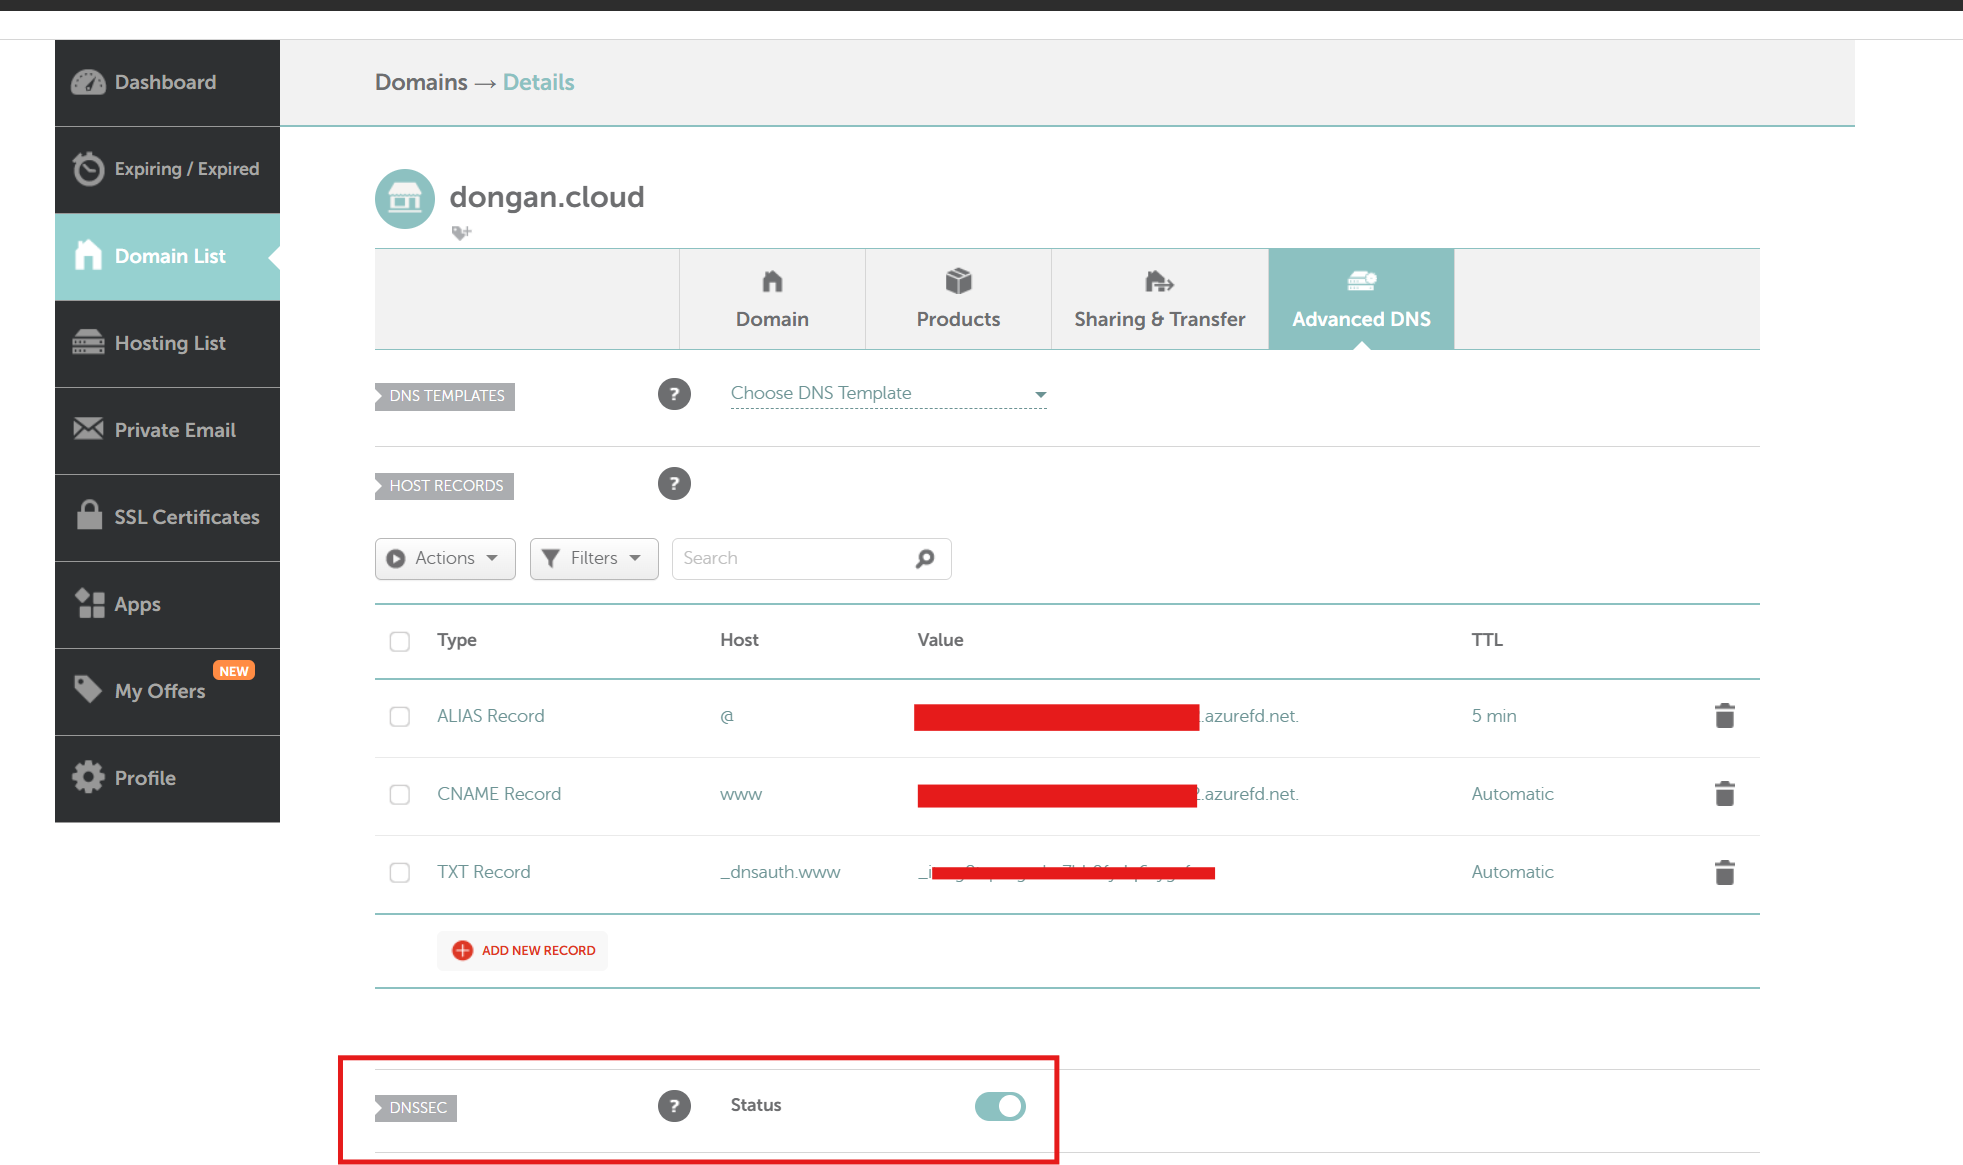Image resolution: width=1963 pixels, height=1165 pixels.
Task: Delete the TXT Record using its trash icon
Action: (x=1724, y=872)
